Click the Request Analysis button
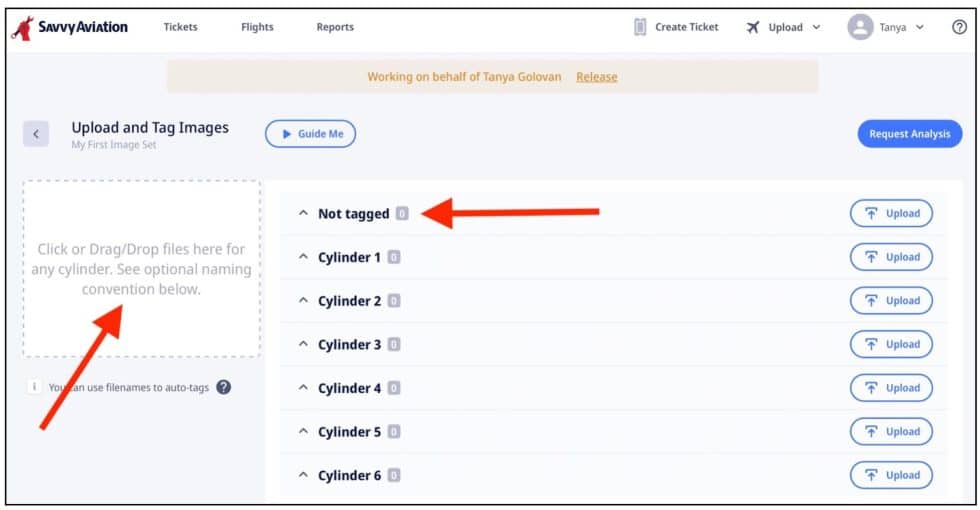Image resolution: width=980 pixels, height=510 pixels. pyautogui.click(x=909, y=134)
